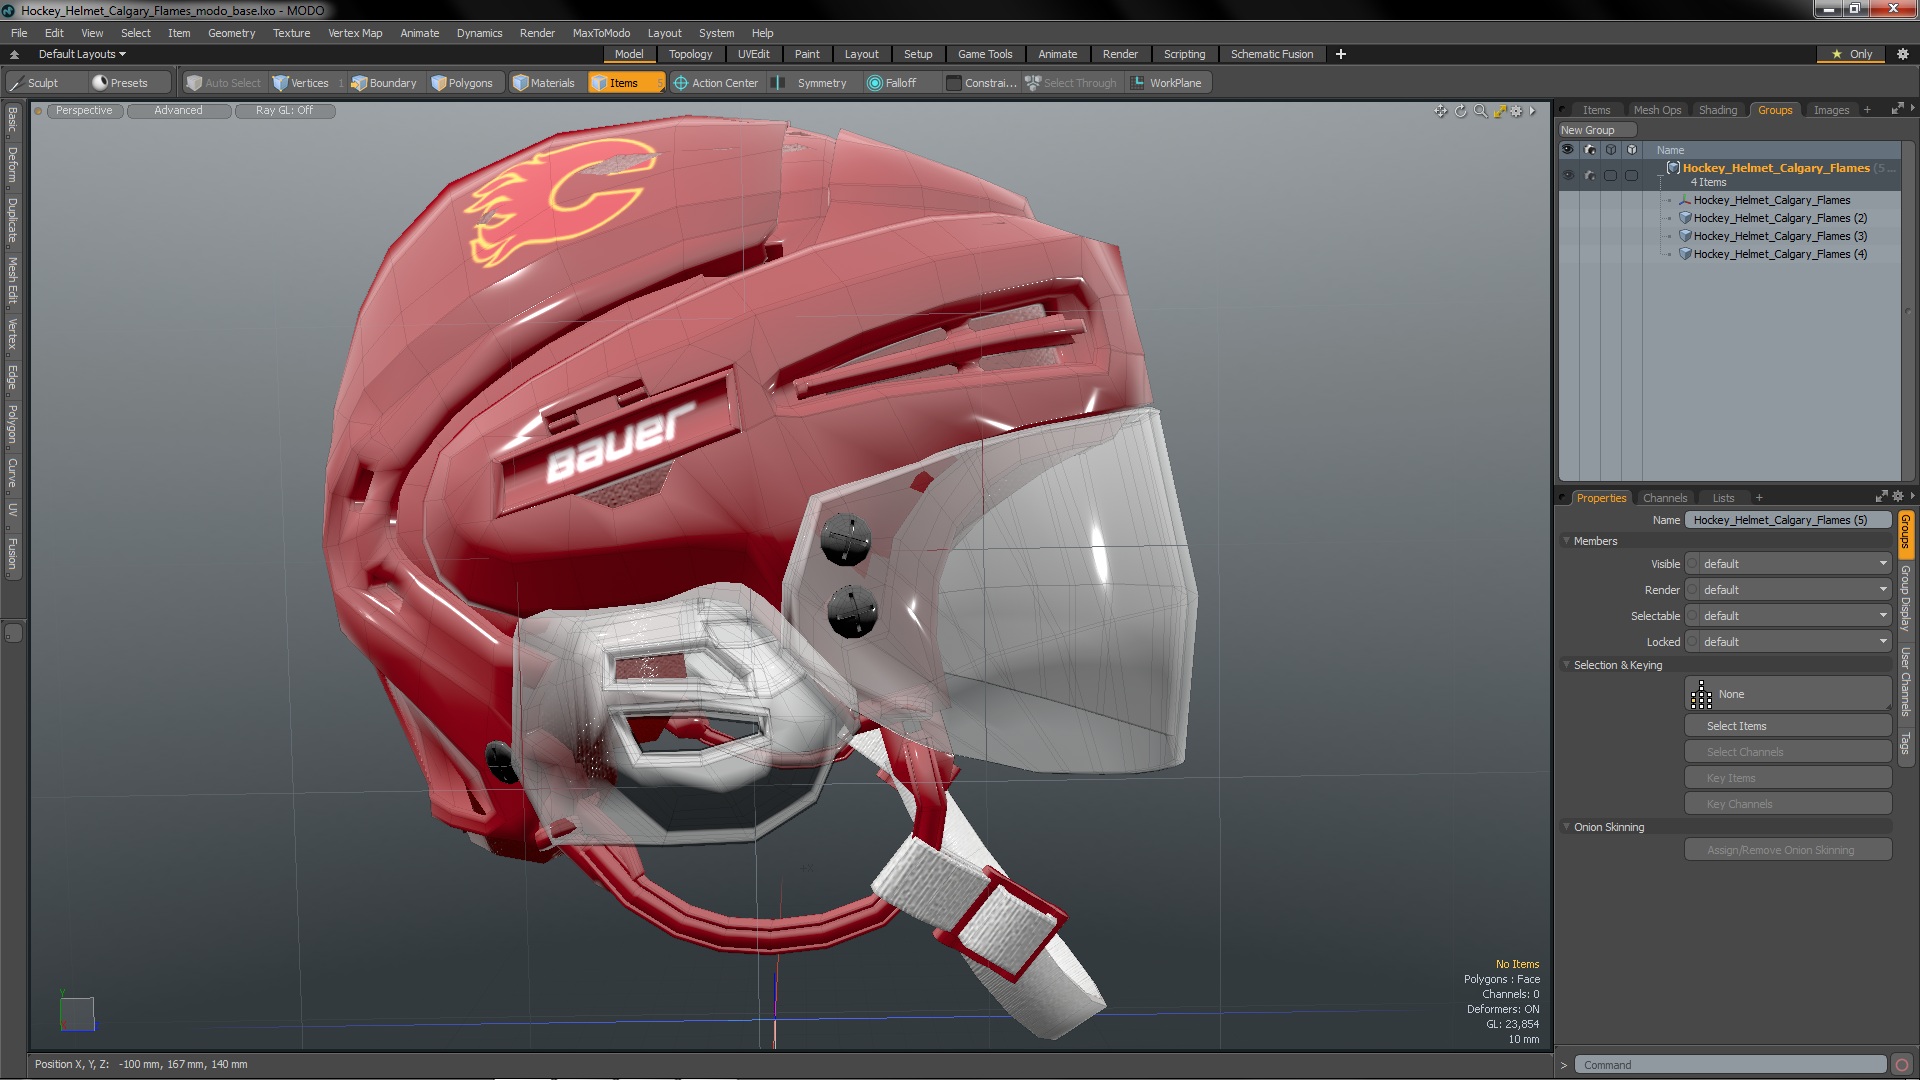Click the group Name field
Image resolution: width=1920 pixels, height=1080 pixels.
[x=1788, y=520]
